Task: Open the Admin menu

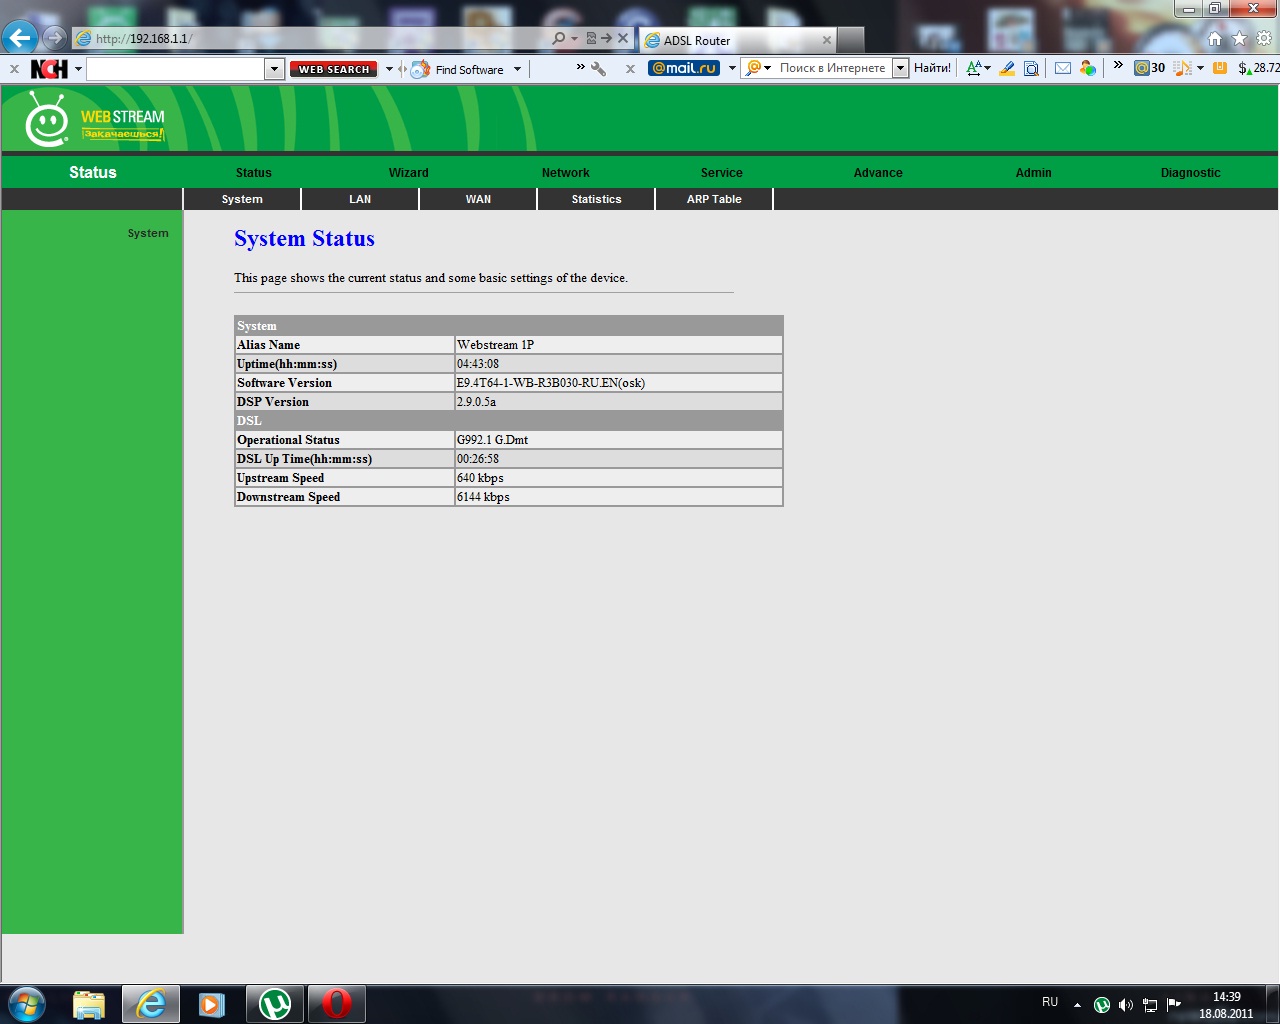Action: (x=1034, y=173)
